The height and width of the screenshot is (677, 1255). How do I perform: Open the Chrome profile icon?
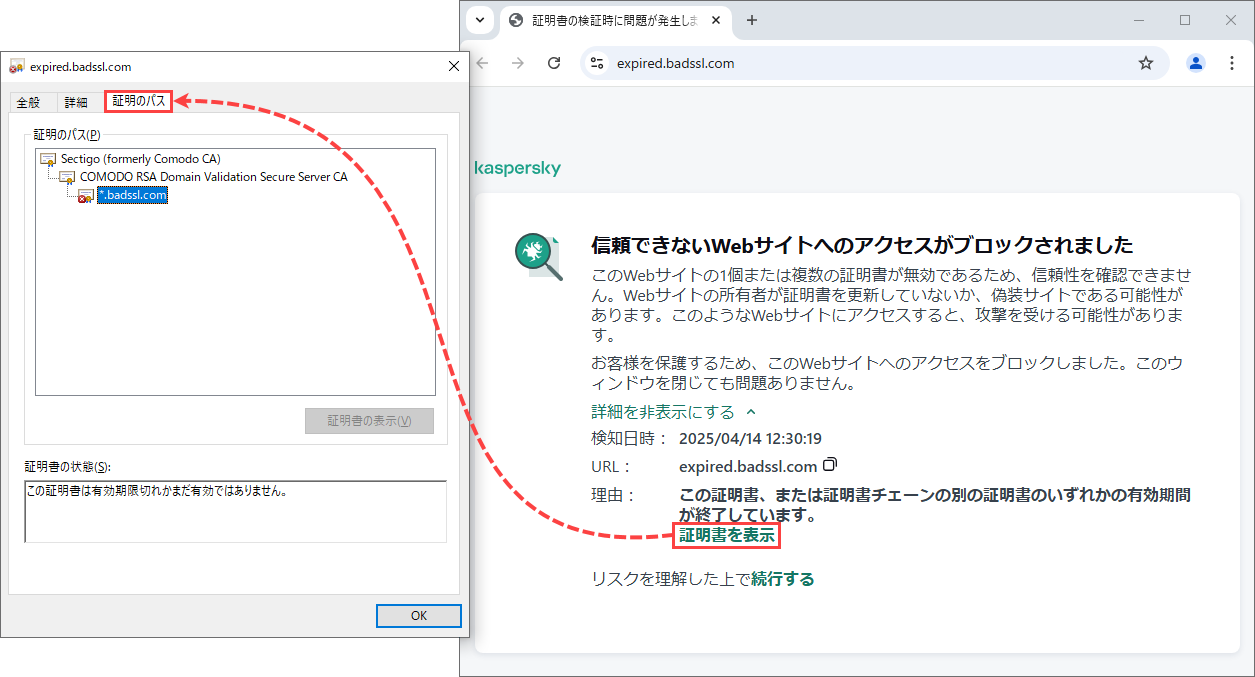pyautogui.click(x=1195, y=62)
